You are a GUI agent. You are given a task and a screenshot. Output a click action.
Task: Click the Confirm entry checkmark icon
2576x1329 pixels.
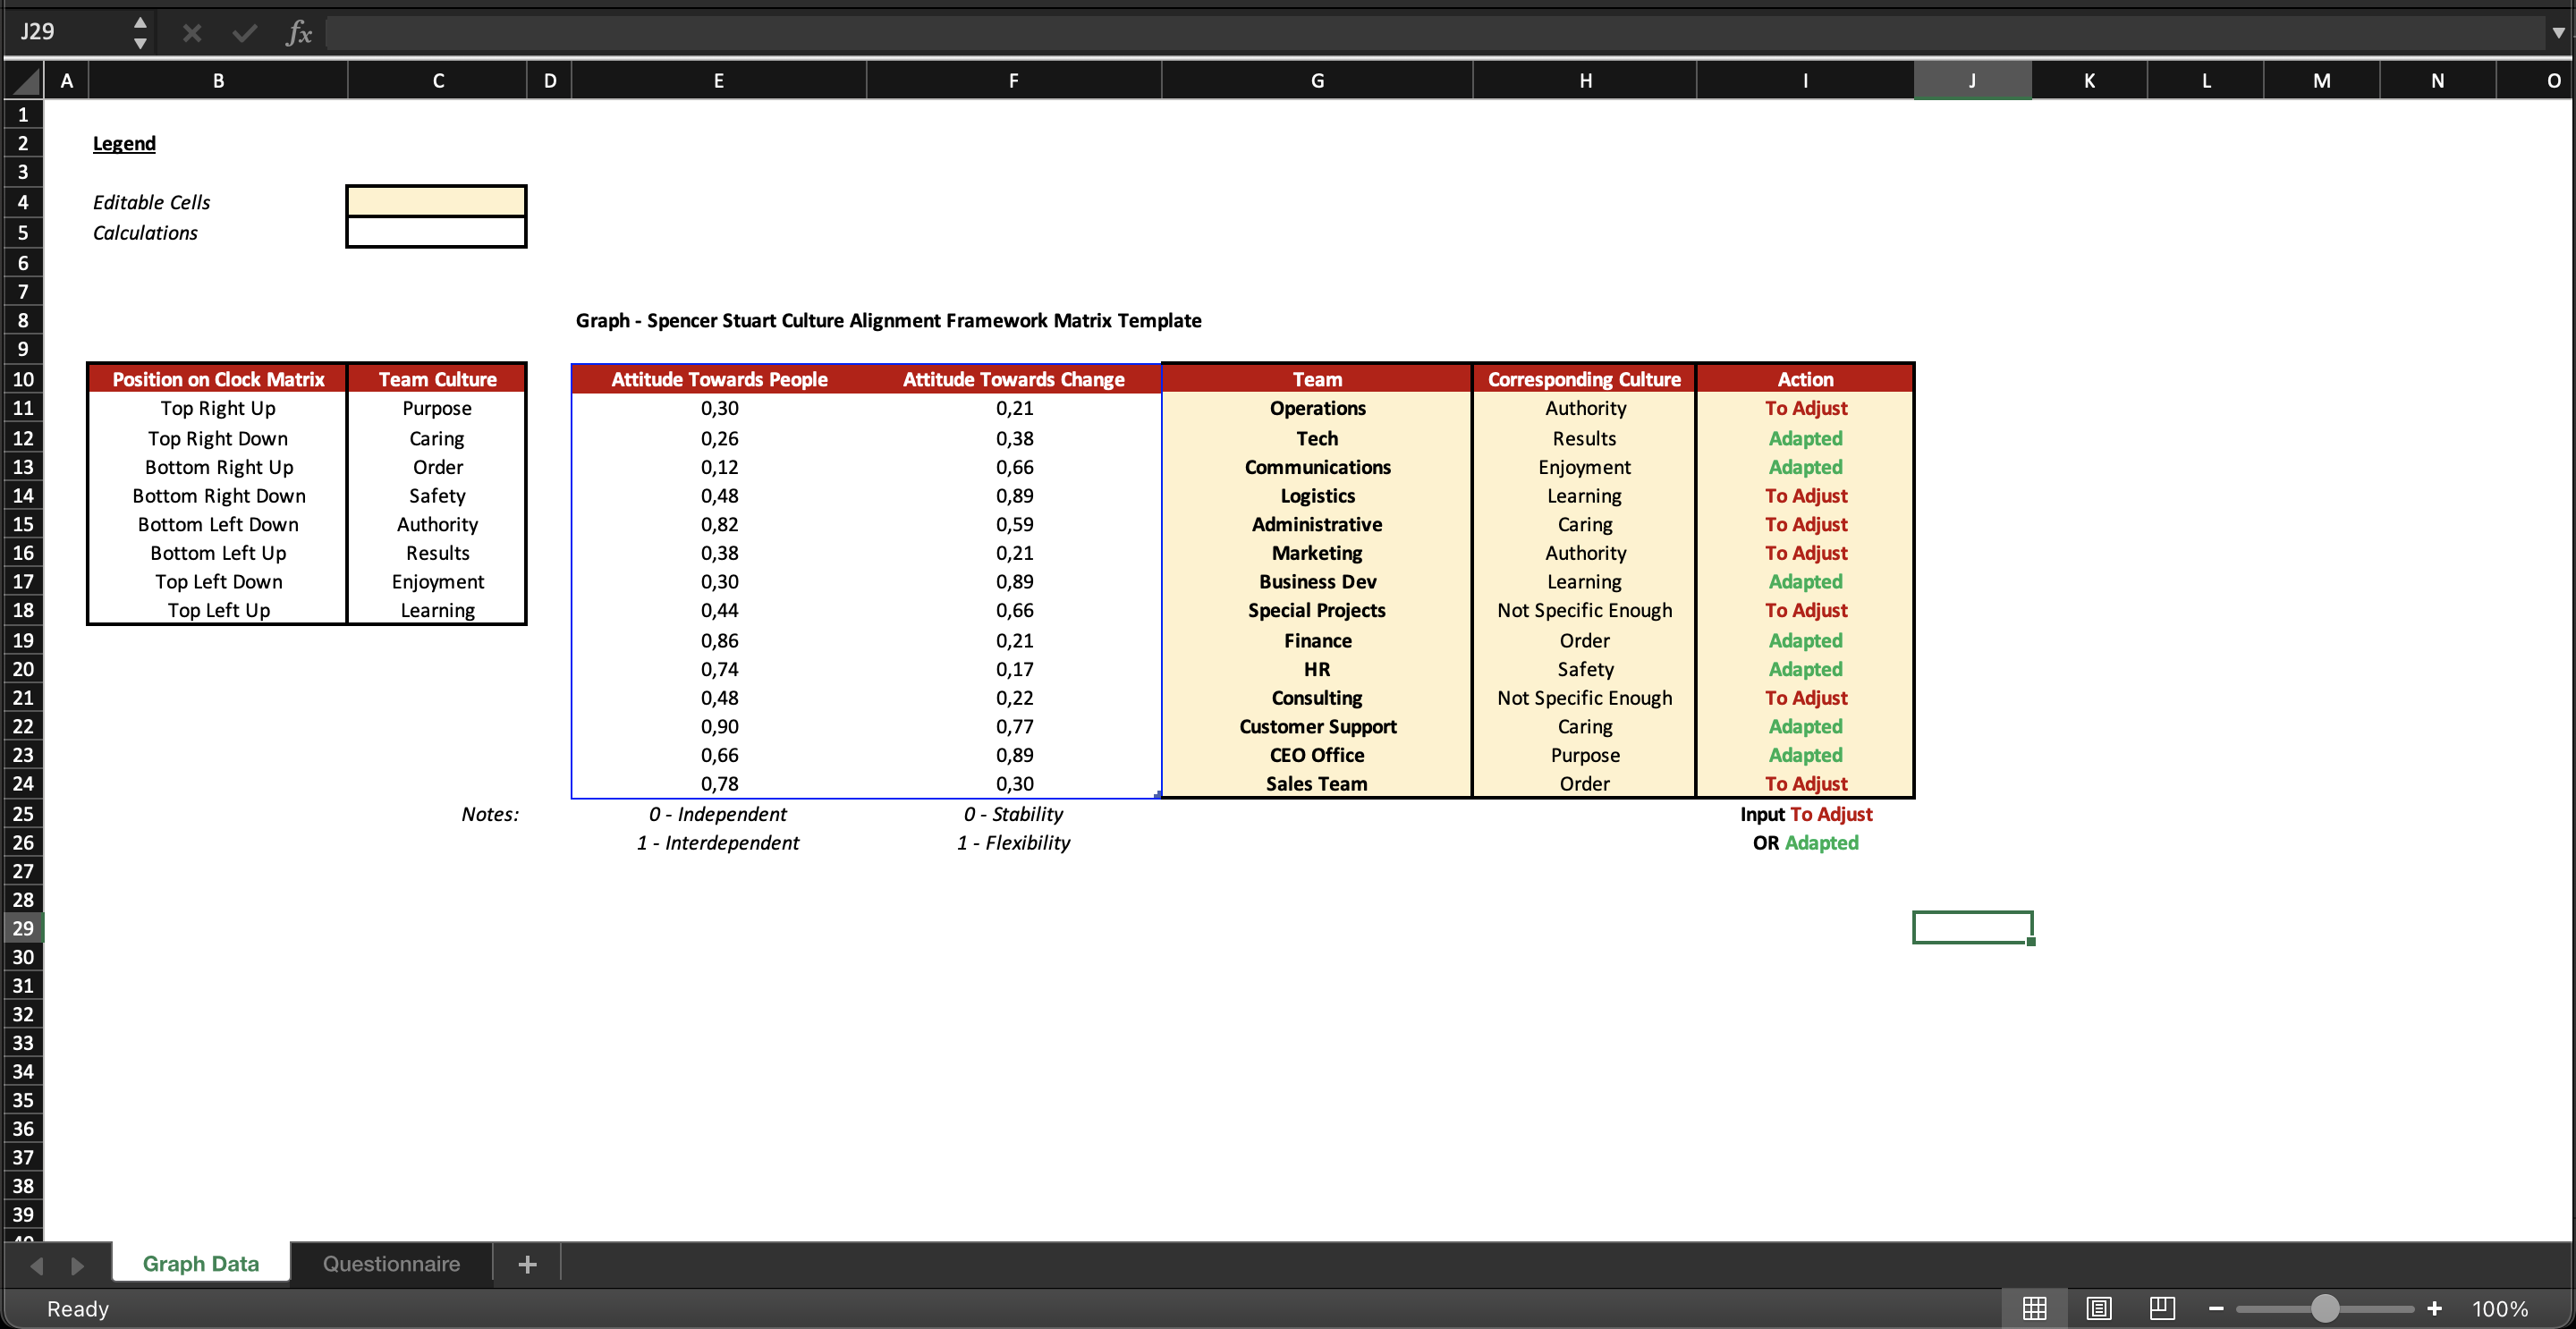pos(244,33)
